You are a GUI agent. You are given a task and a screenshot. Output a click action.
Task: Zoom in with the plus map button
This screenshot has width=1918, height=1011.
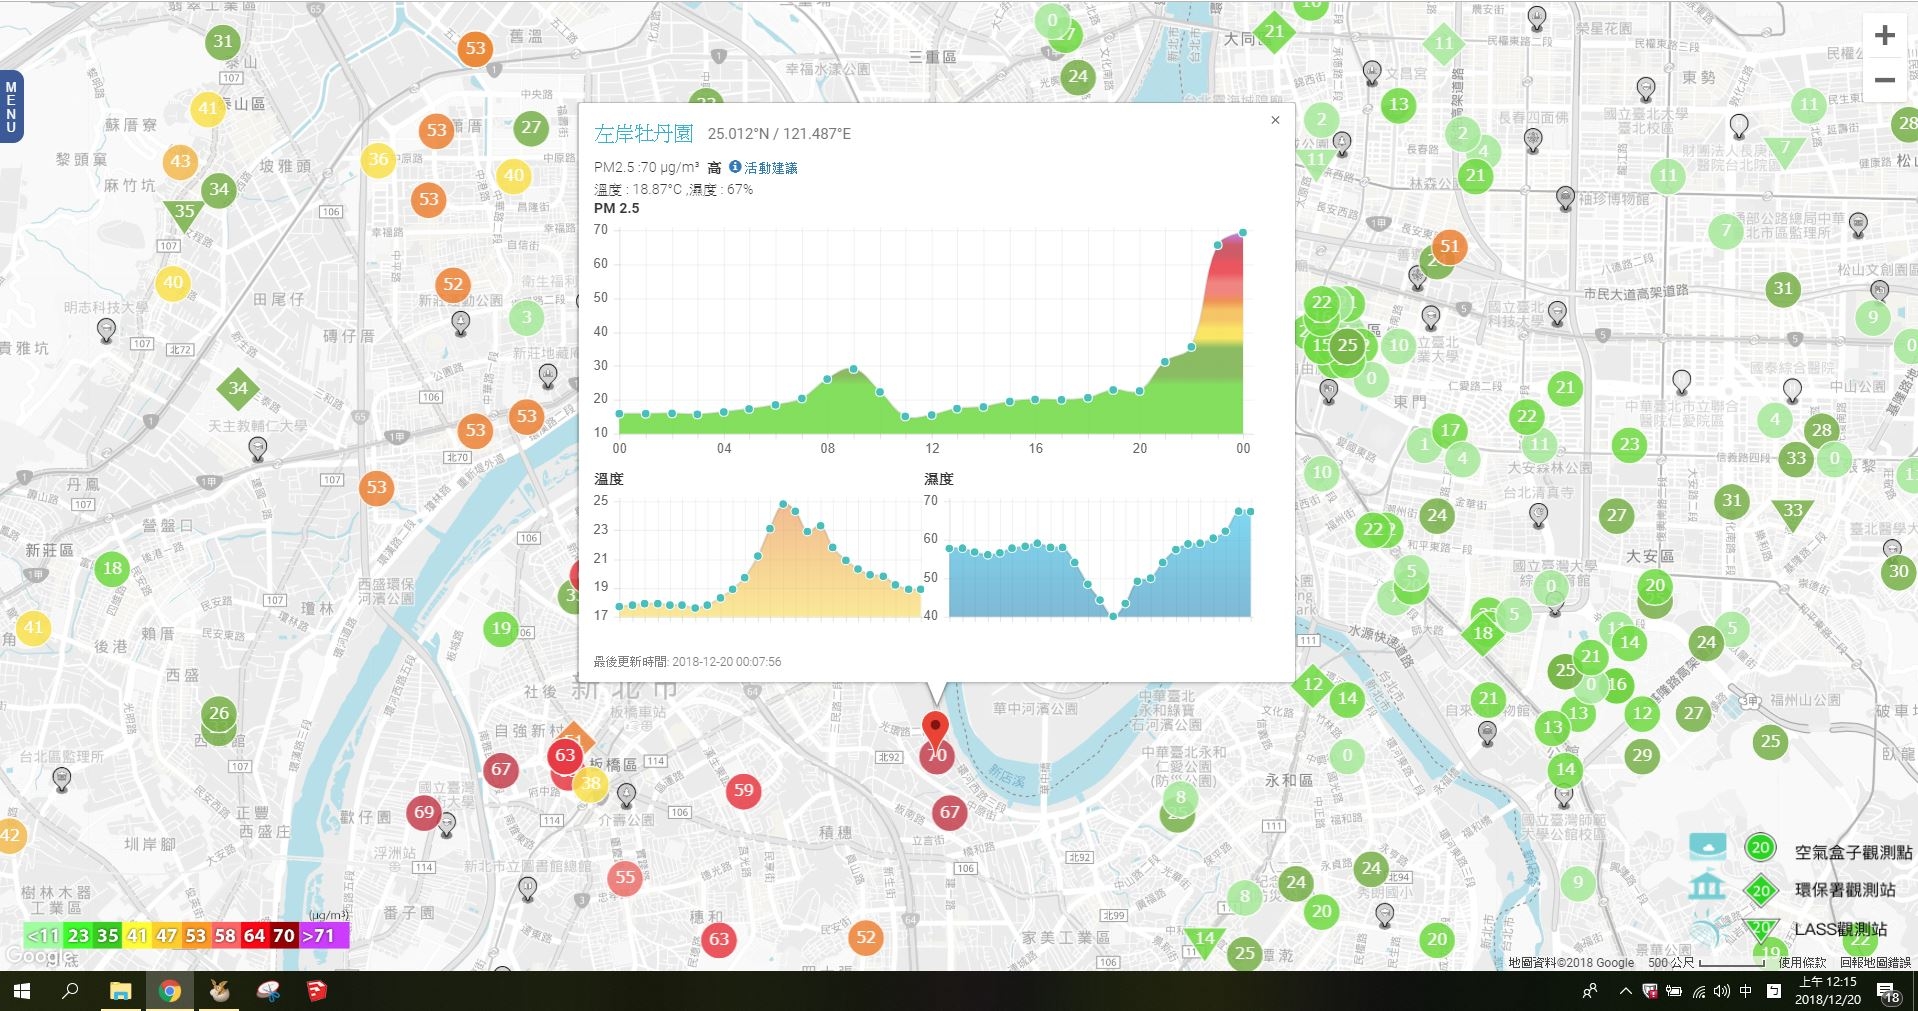[1884, 36]
